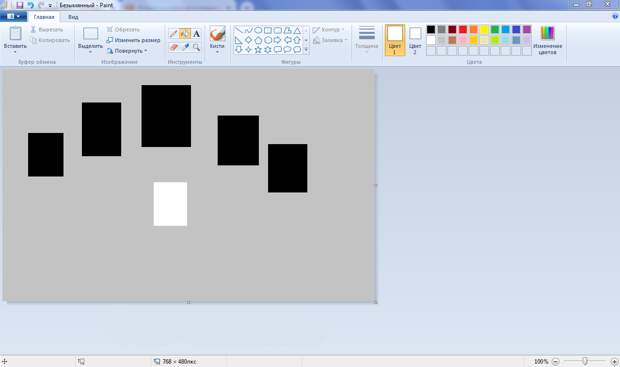Viewport: 620px width, 367px height.
Task: Click the Вставить paste button
Action: pos(15,37)
